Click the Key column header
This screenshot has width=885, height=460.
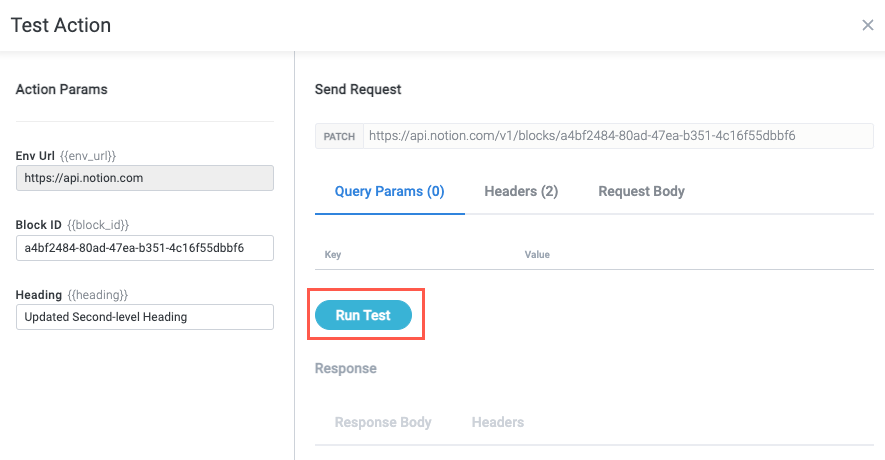point(333,255)
